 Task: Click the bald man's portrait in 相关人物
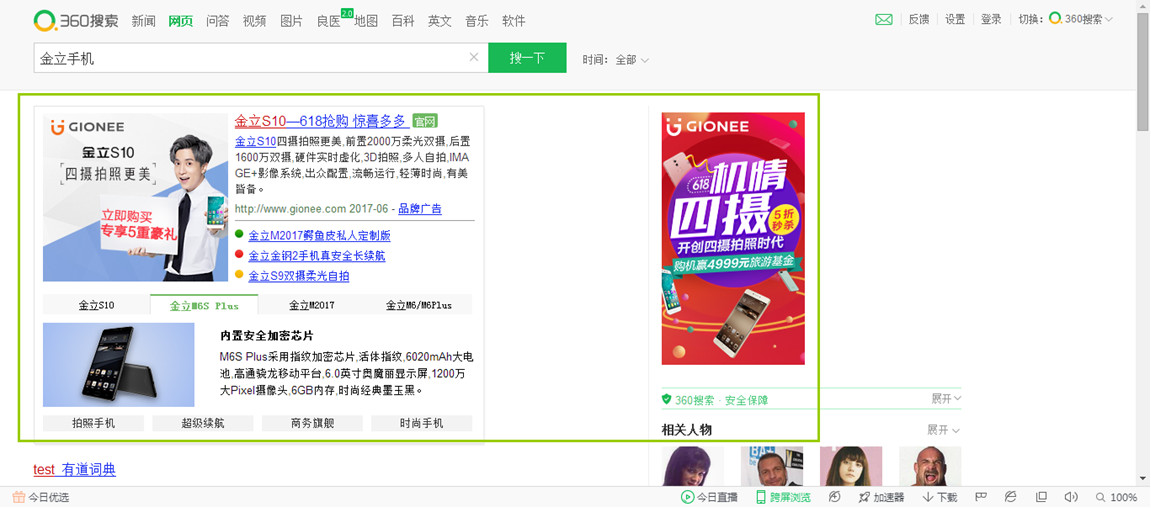(930, 466)
